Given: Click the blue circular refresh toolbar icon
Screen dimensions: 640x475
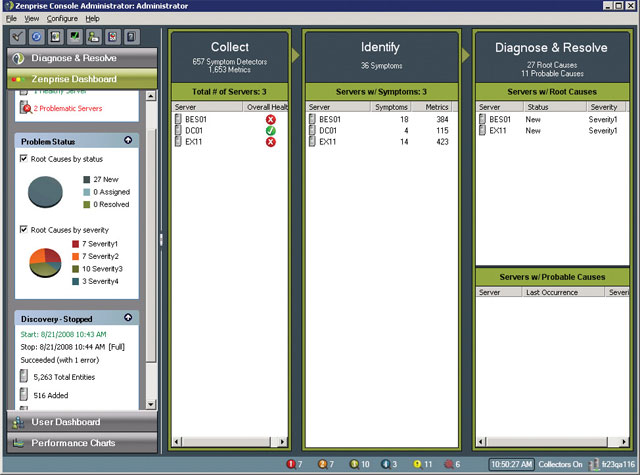Looking at the screenshot, I should tap(36, 37).
